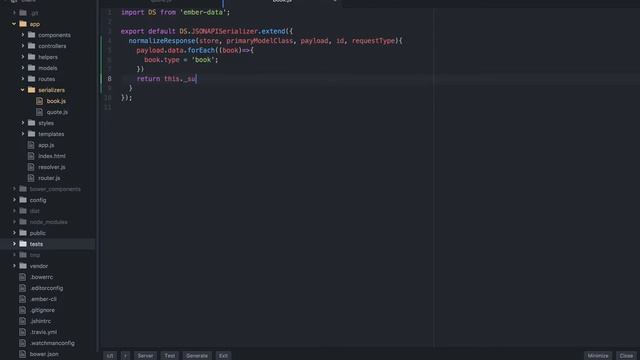Screen dimensions: 640x360
Task: Click the Exit button in bottom bar
Action: tap(223, 356)
